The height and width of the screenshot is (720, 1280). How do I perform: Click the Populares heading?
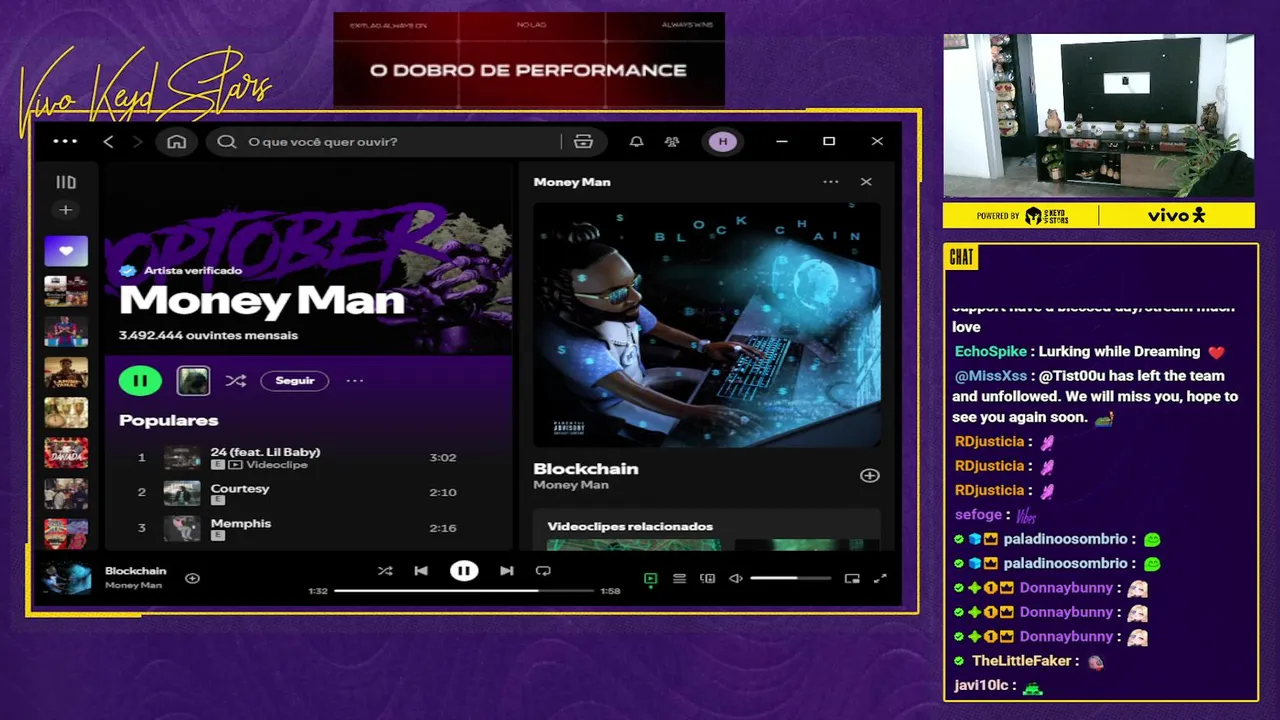(x=168, y=420)
